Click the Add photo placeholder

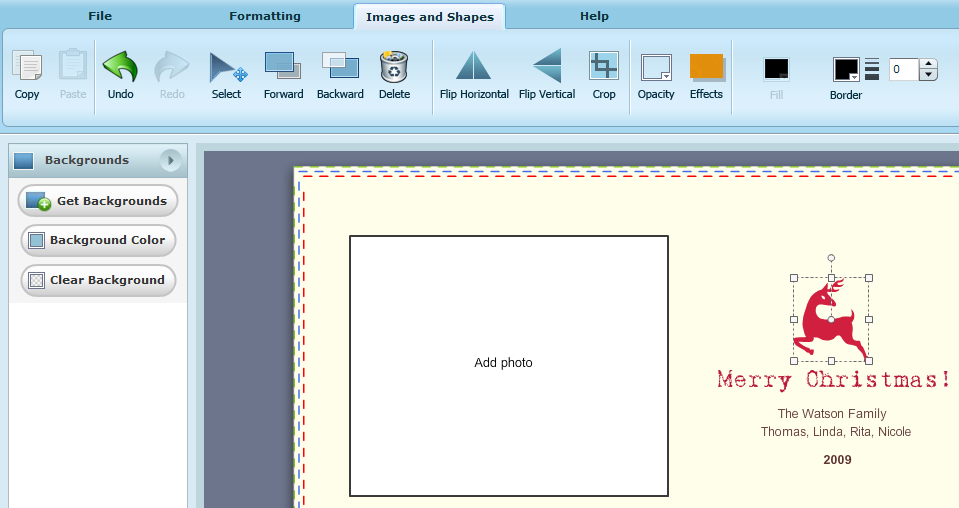[x=509, y=366]
